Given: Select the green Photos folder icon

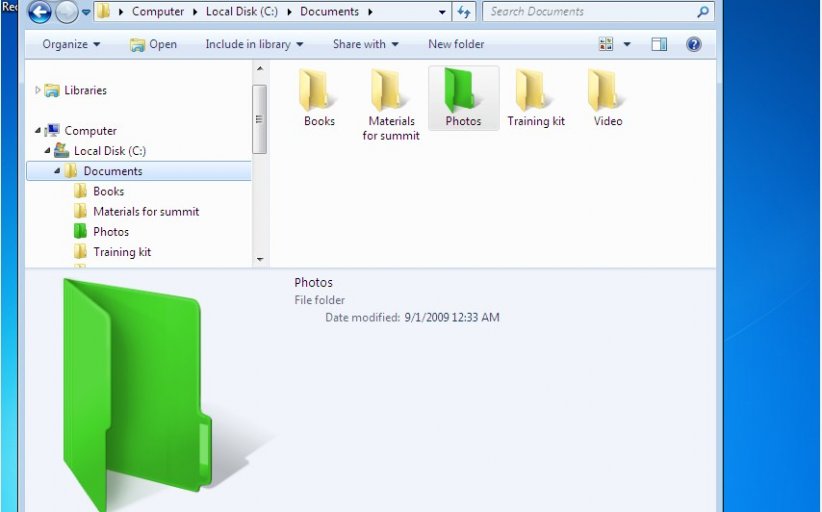Looking at the screenshot, I should click(463, 90).
